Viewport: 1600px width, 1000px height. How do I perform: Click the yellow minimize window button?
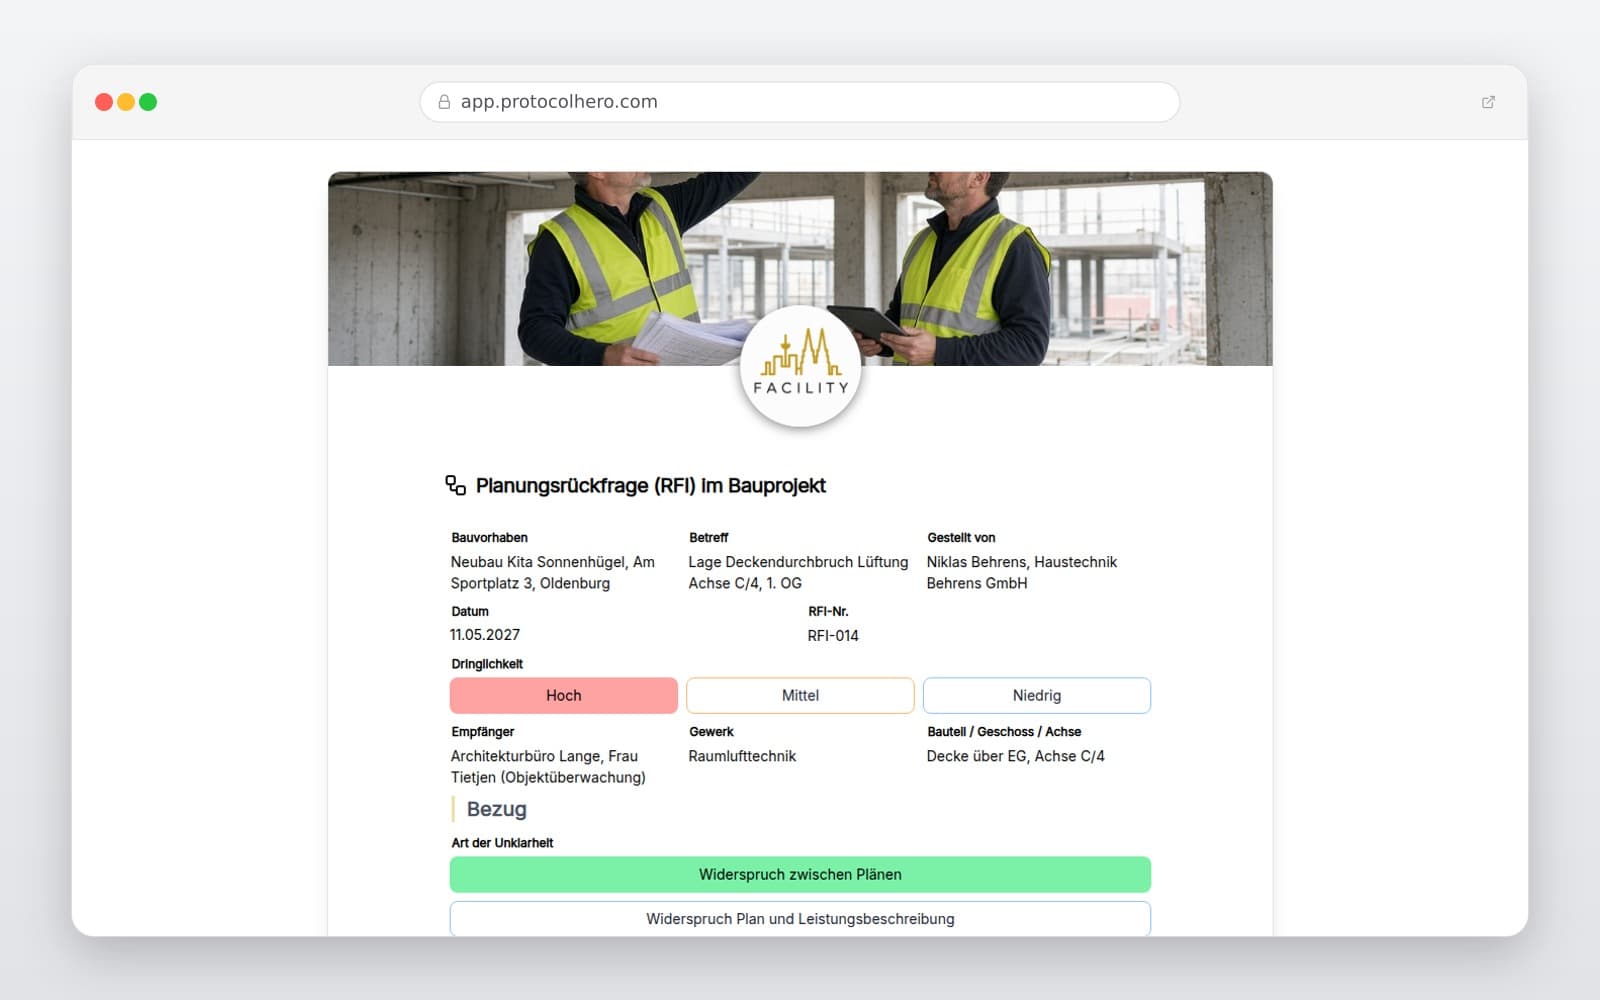(126, 102)
